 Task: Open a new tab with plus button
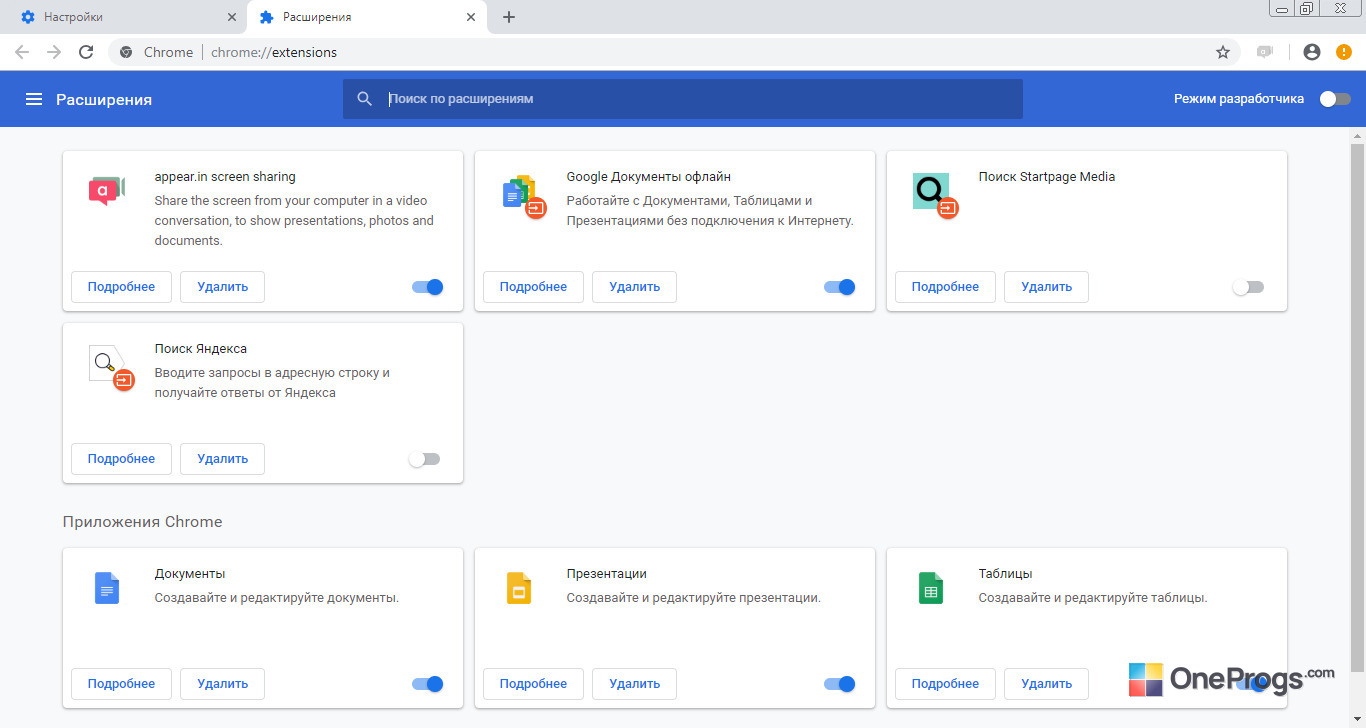[x=508, y=17]
